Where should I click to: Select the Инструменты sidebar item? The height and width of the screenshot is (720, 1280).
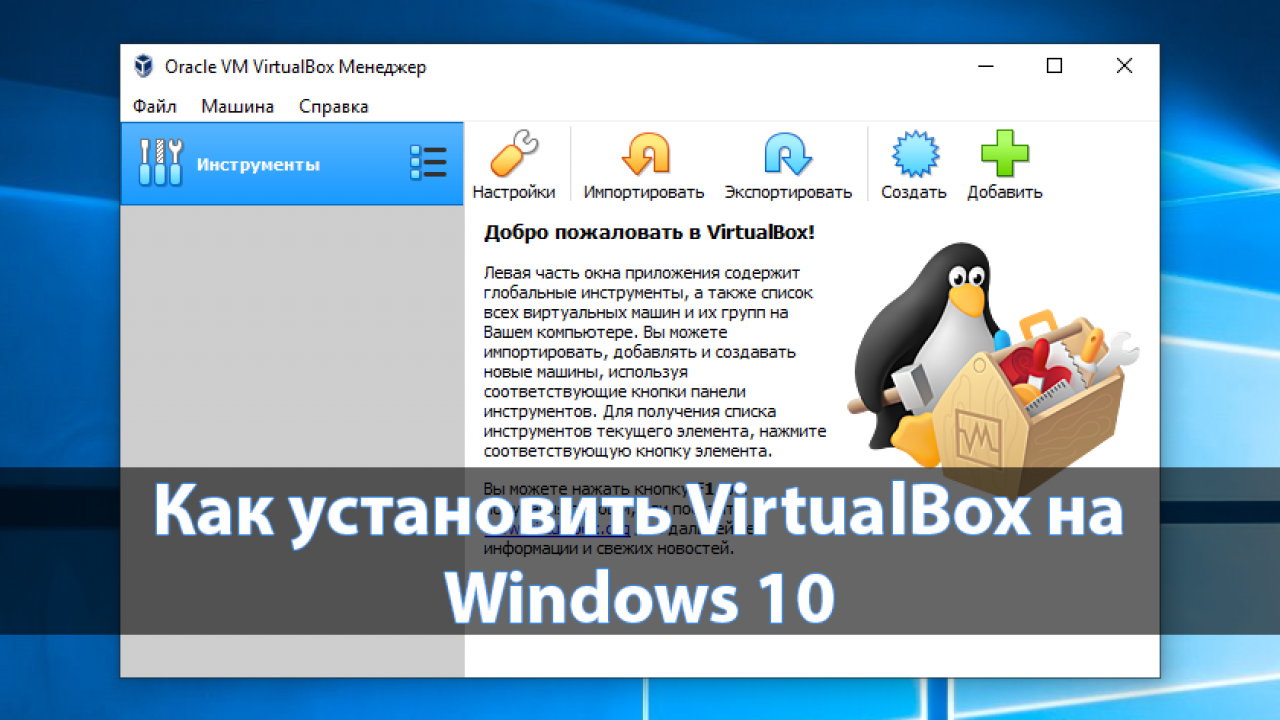pyautogui.click(x=292, y=164)
